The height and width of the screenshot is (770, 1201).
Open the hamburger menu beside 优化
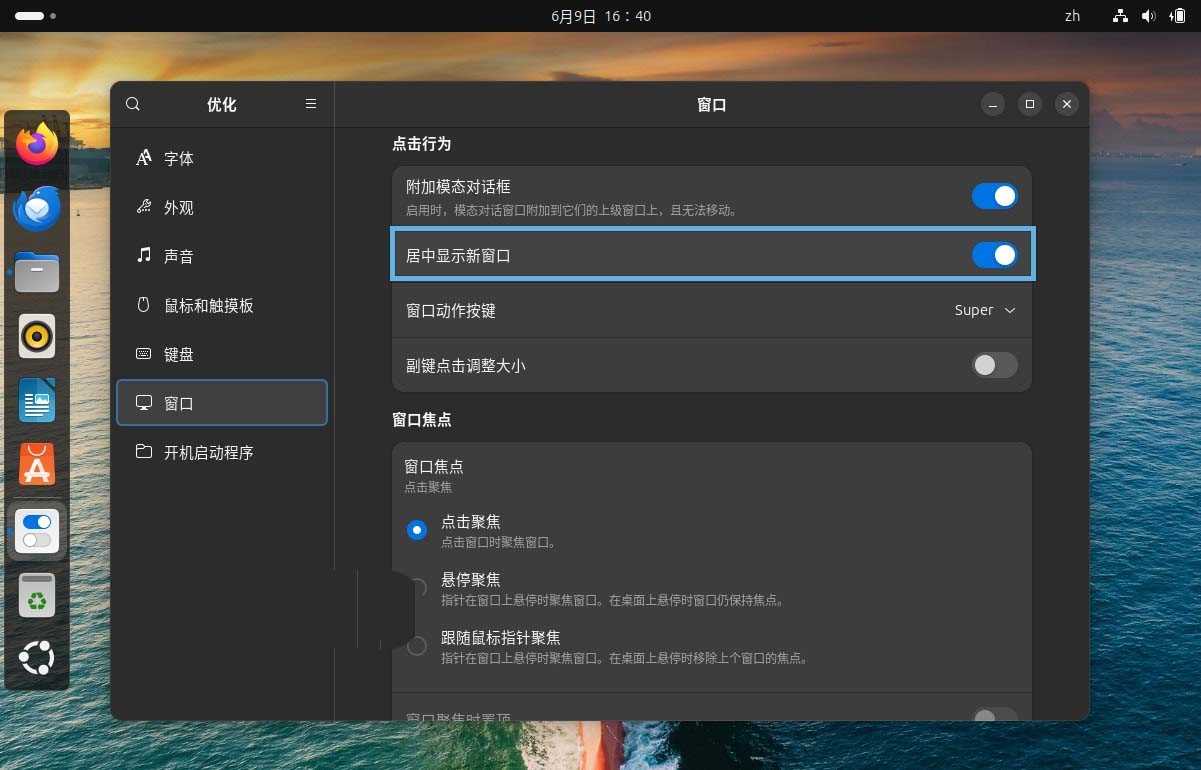click(x=311, y=104)
